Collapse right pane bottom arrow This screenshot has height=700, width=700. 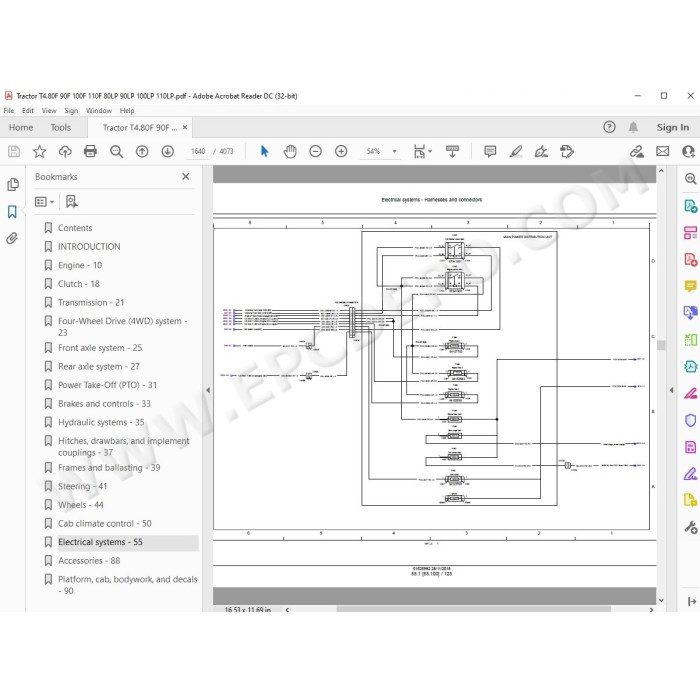[692, 602]
